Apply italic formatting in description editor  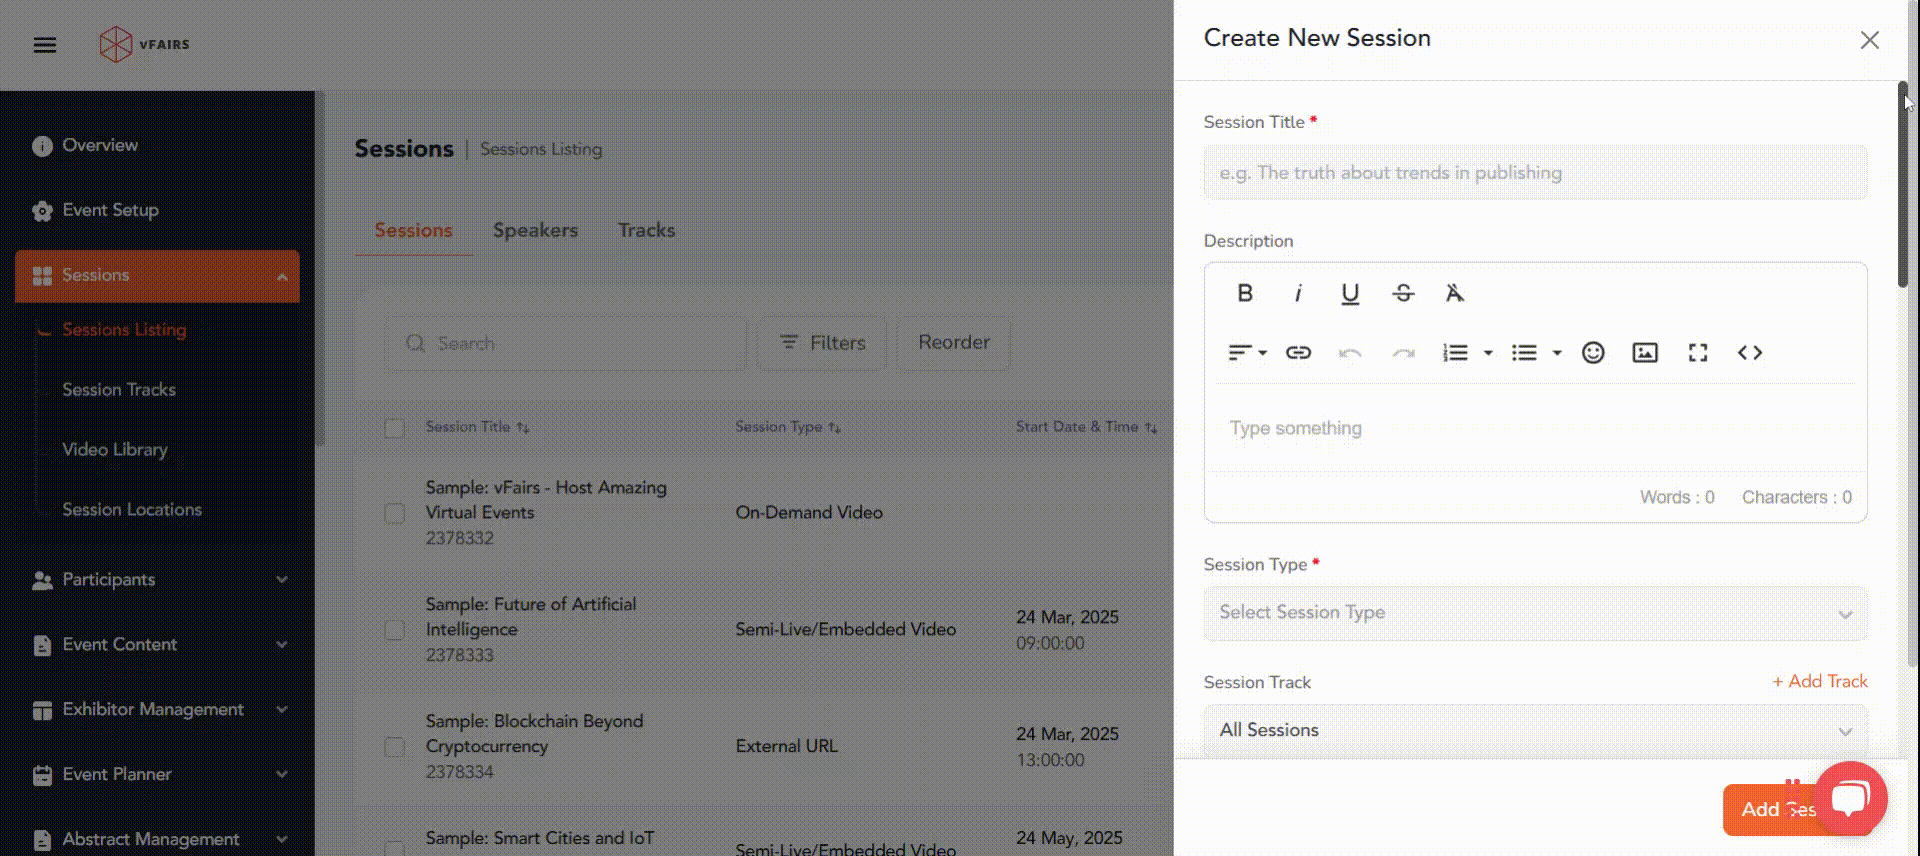[x=1298, y=293]
